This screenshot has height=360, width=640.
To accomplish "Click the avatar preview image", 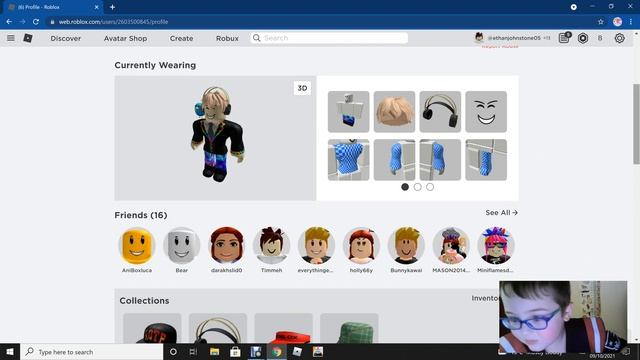I will 215,138.
